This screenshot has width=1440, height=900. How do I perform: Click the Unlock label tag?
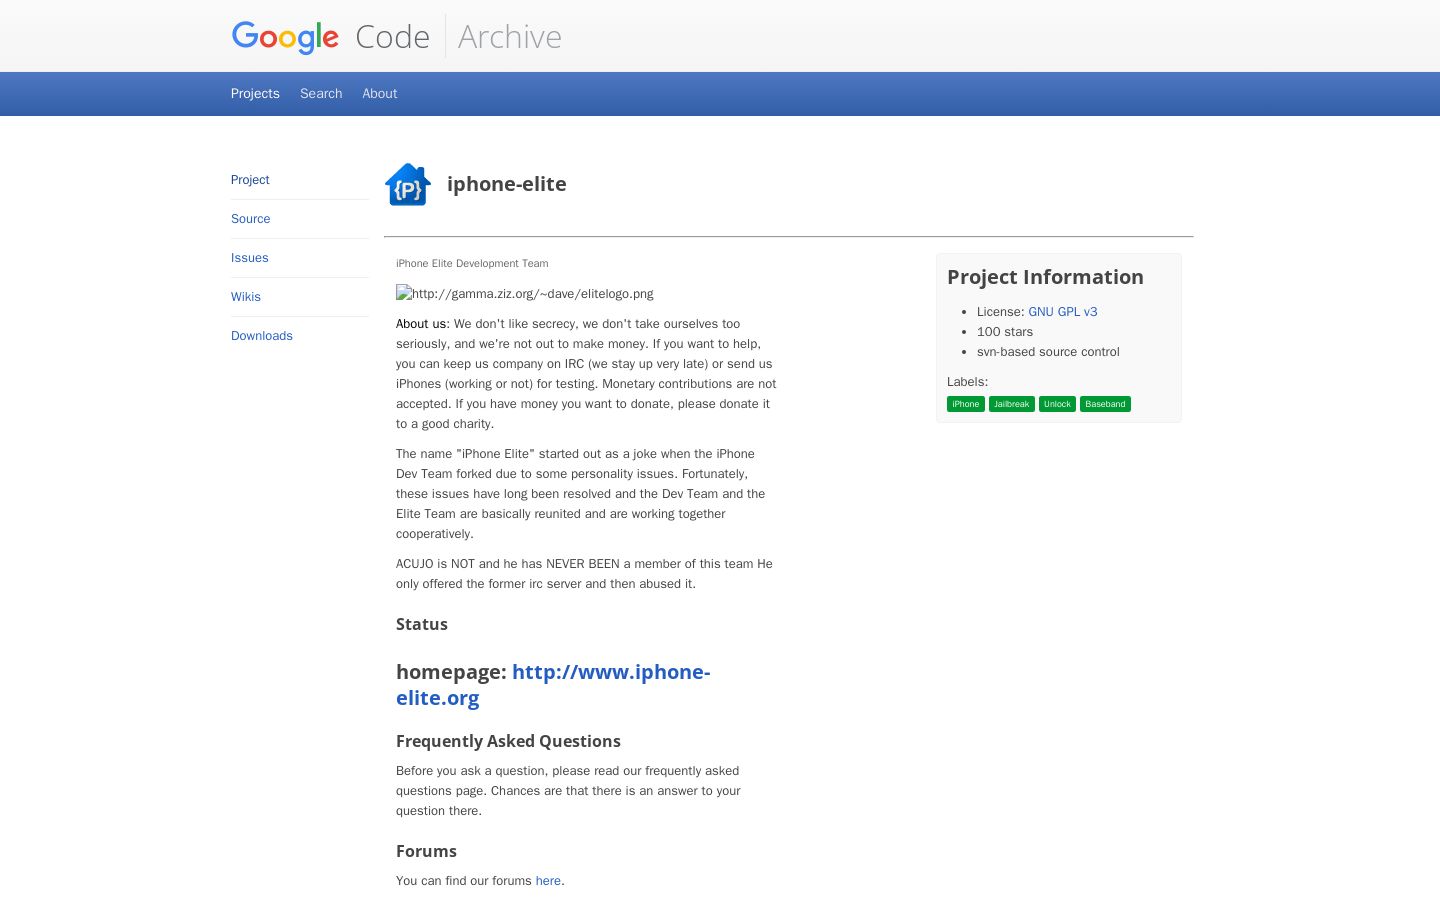(1057, 404)
